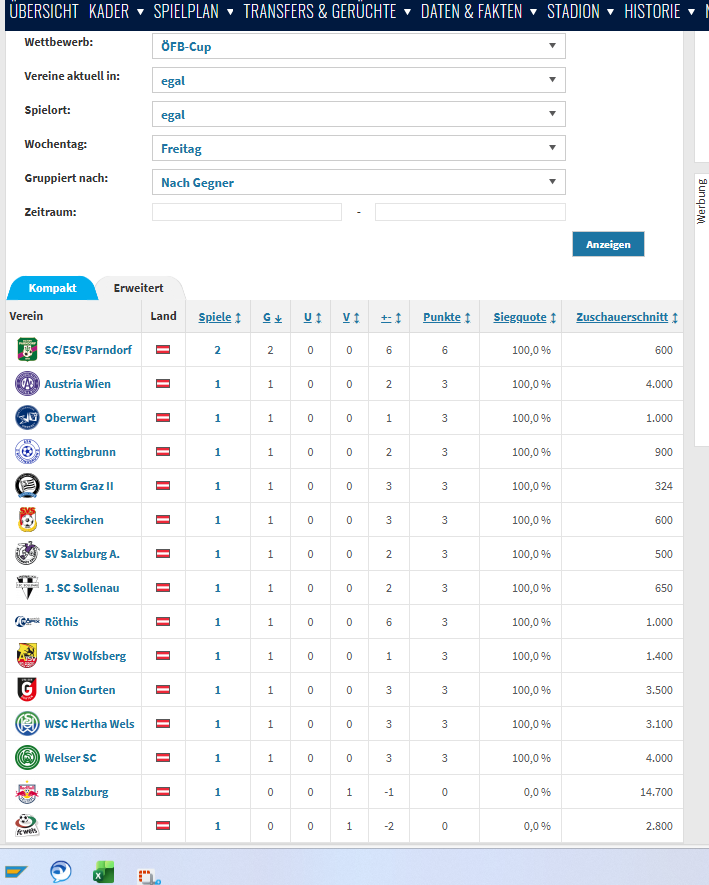Click the Austria Wien club crest

[x=27, y=384]
